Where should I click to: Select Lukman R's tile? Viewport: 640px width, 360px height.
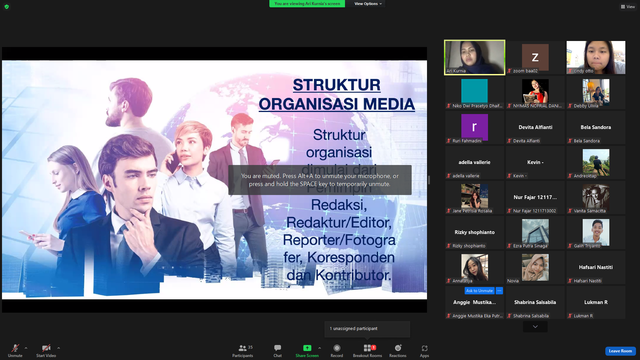point(596,303)
